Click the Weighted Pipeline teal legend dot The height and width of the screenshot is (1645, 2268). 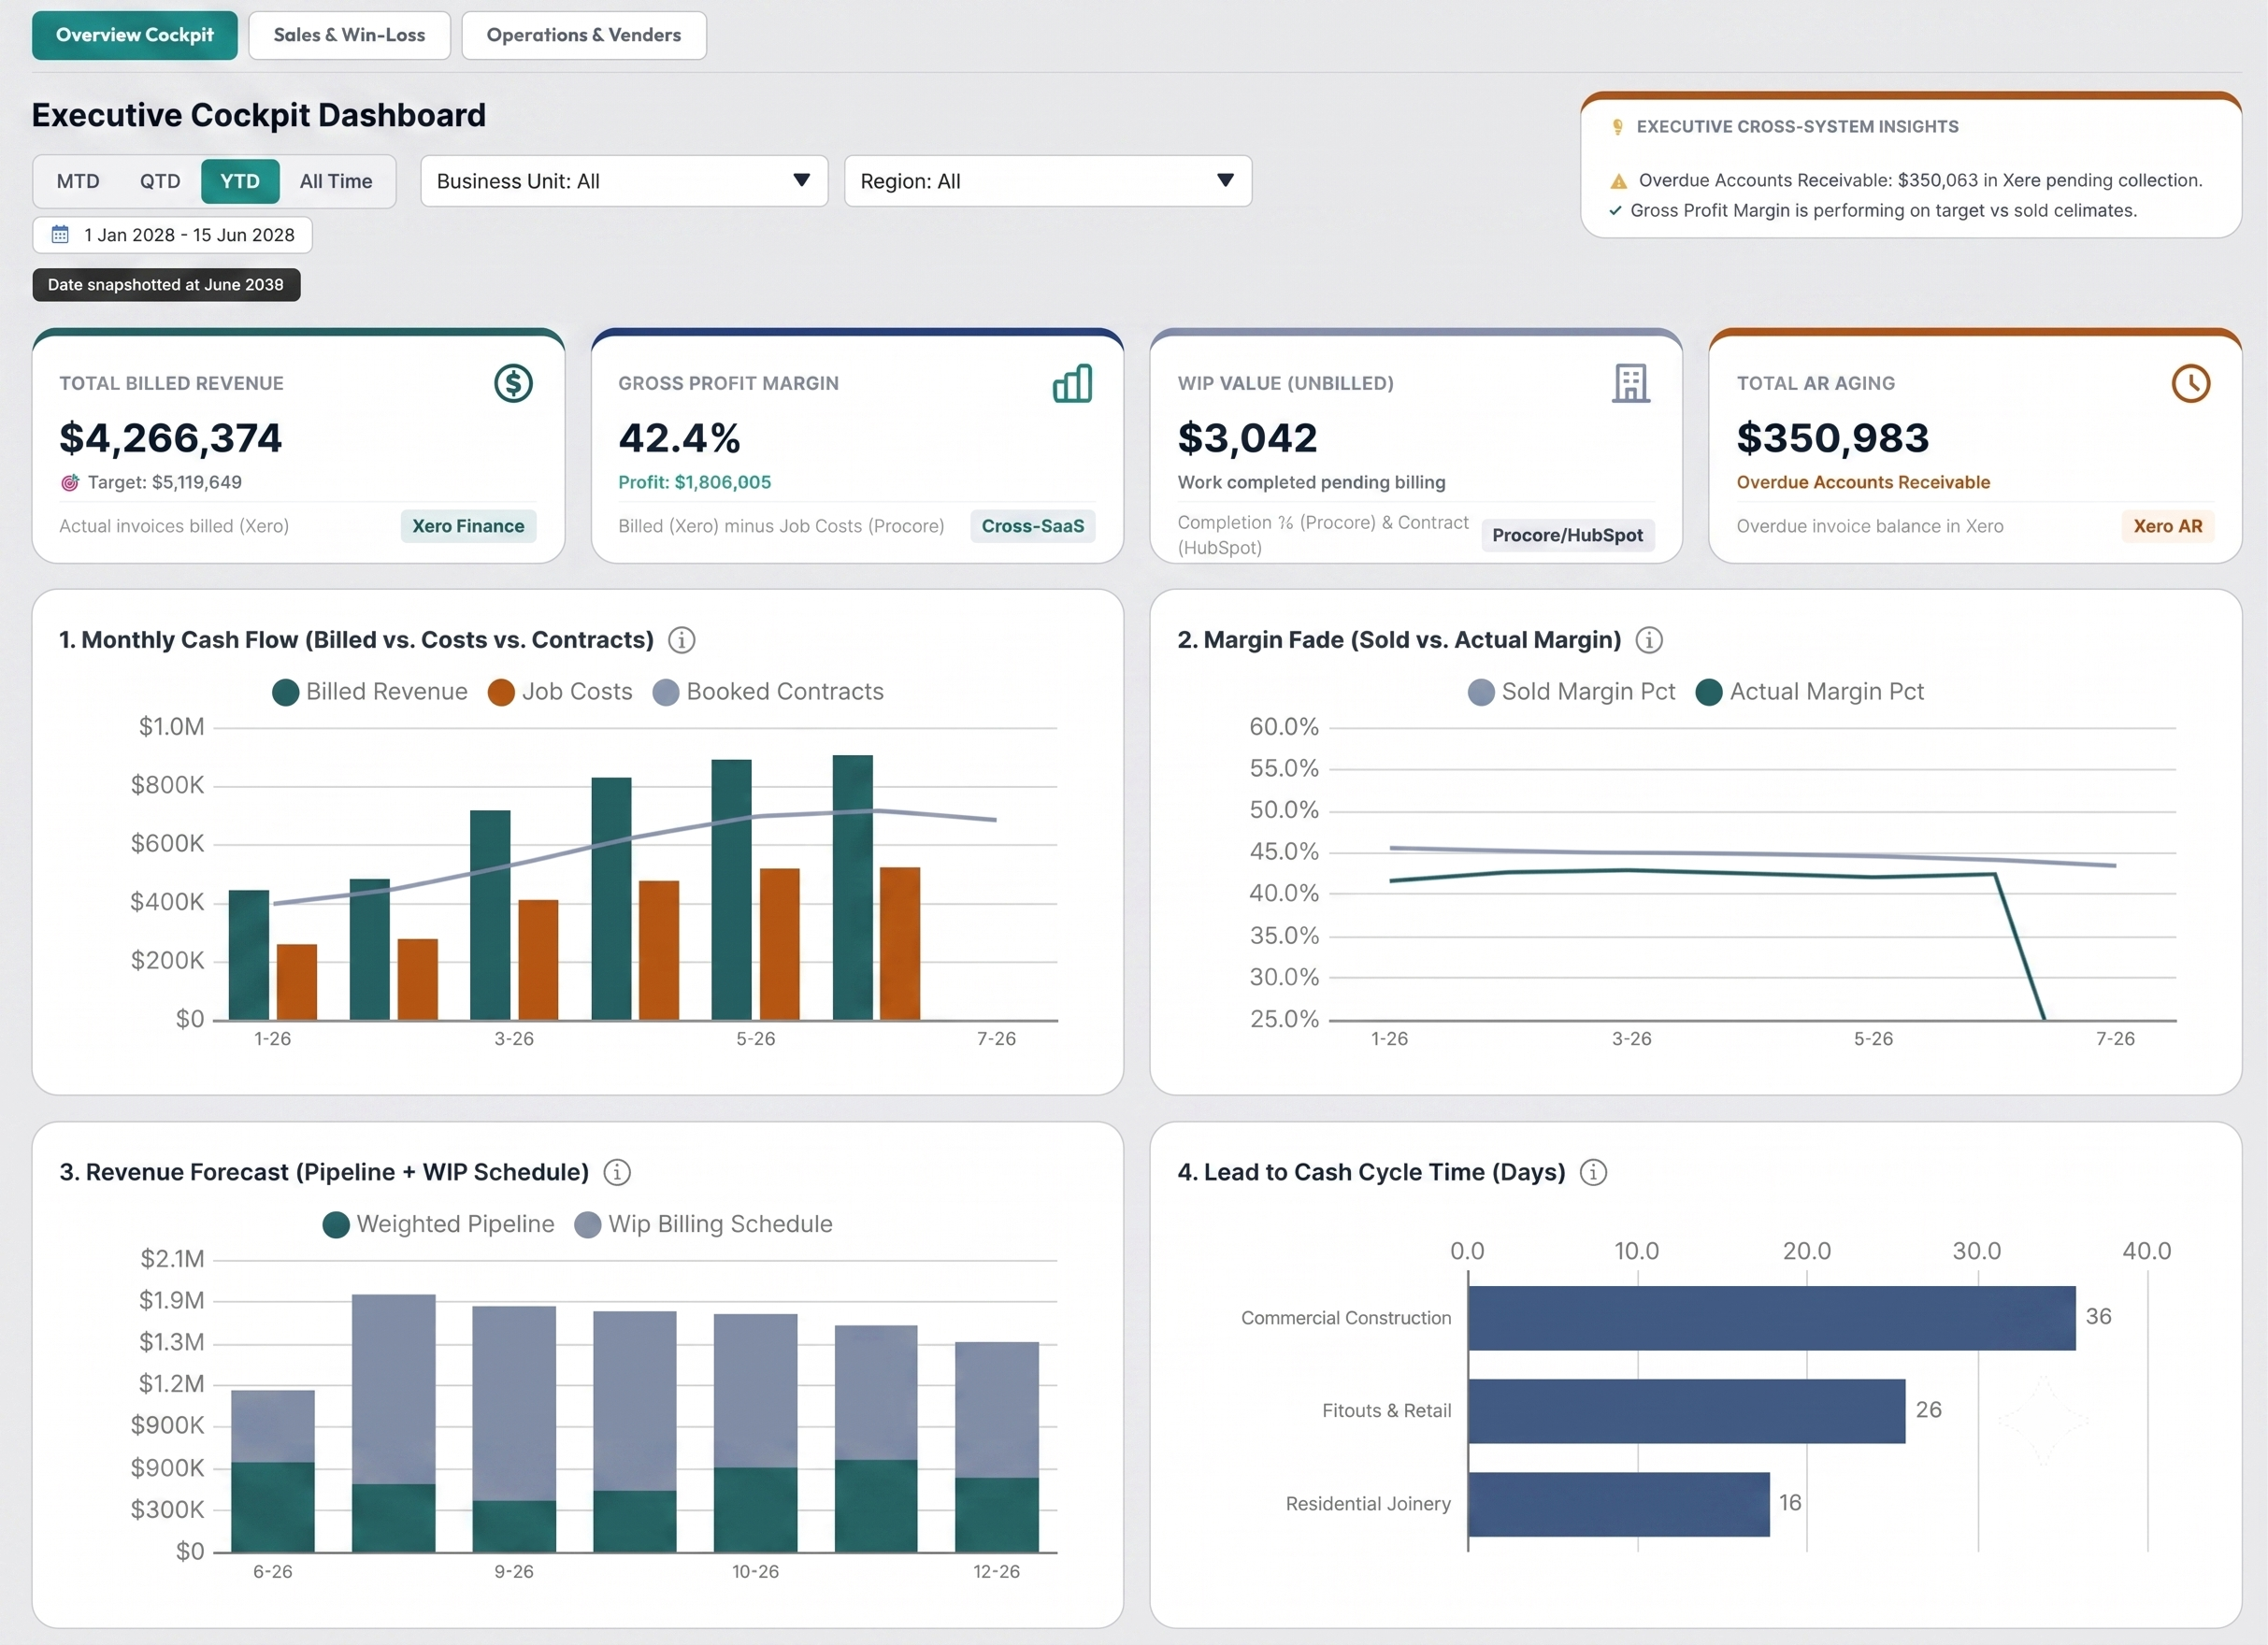pos(336,1224)
